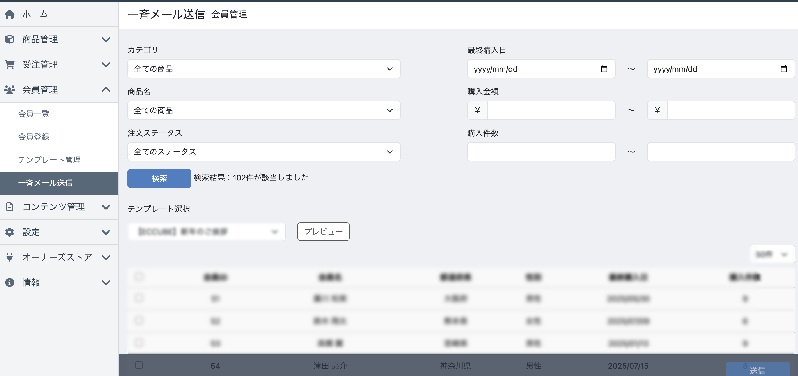Image resolution: width=798 pixels, height=376 pixels.
Task: Open 会員登録 submenu item
Action: [x=34, y=137]
